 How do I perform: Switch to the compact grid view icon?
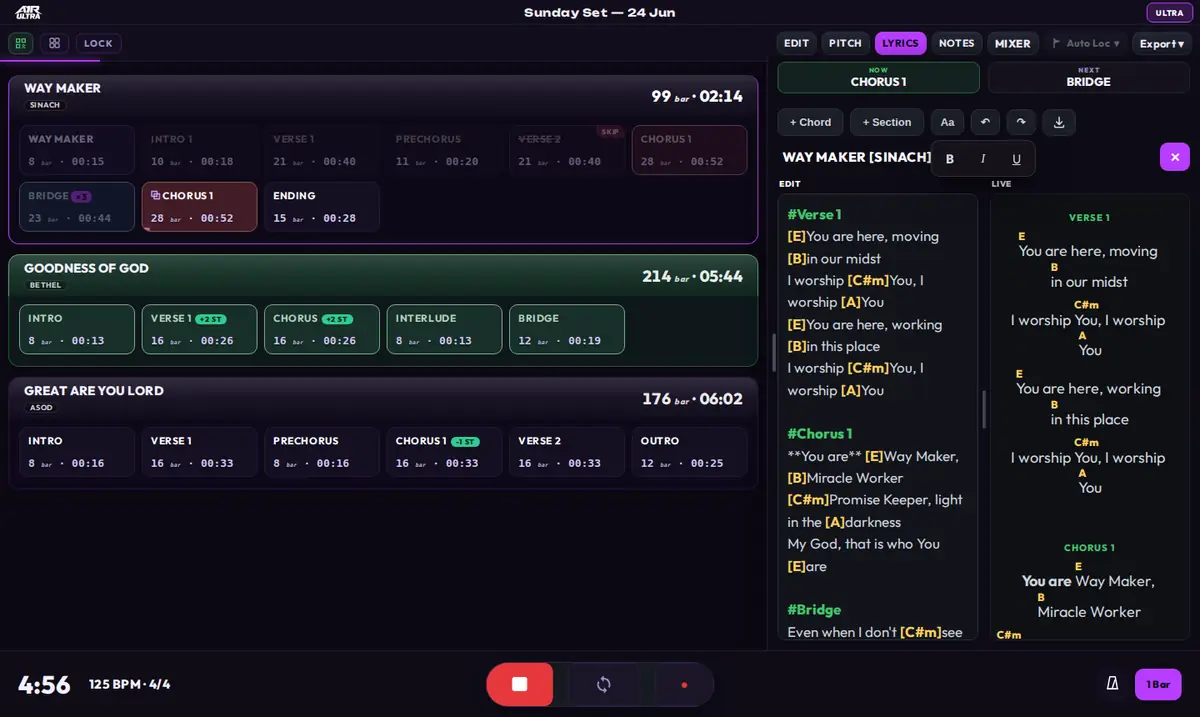click(21, 43)
